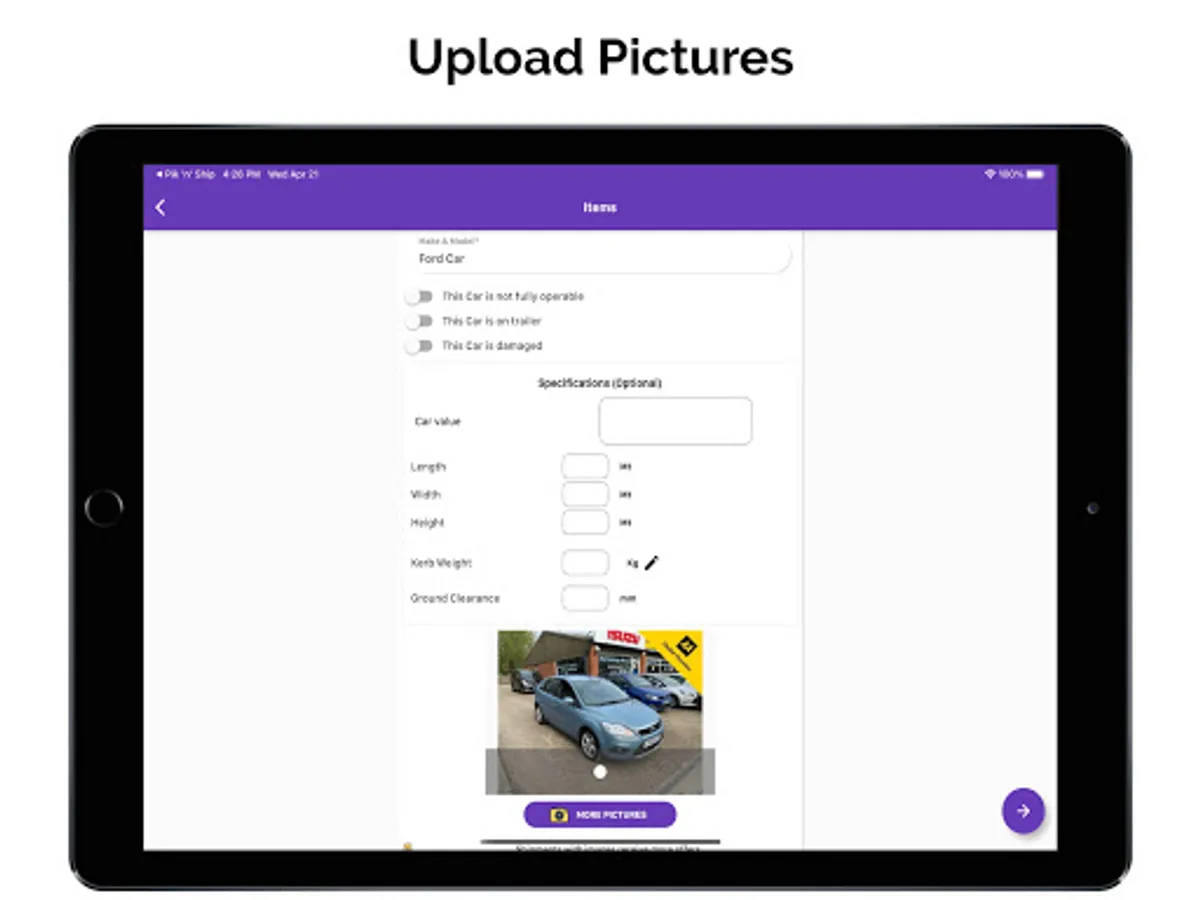This screenshot has width=1200, height=900.
Task: Tap the More Pictures button
Action: pos(600,815)
